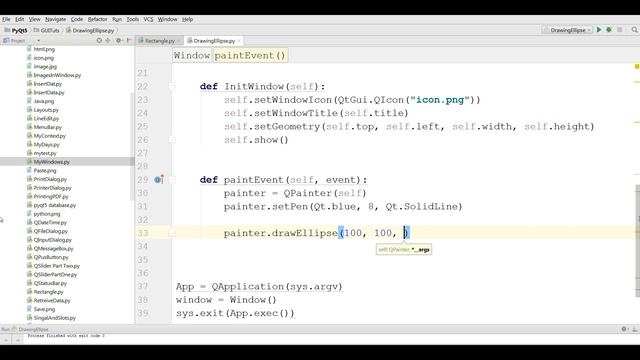Viewport: 640px width, 360px height.
Task: Click the override gutter icon on line 29
Action: point(159,179)
